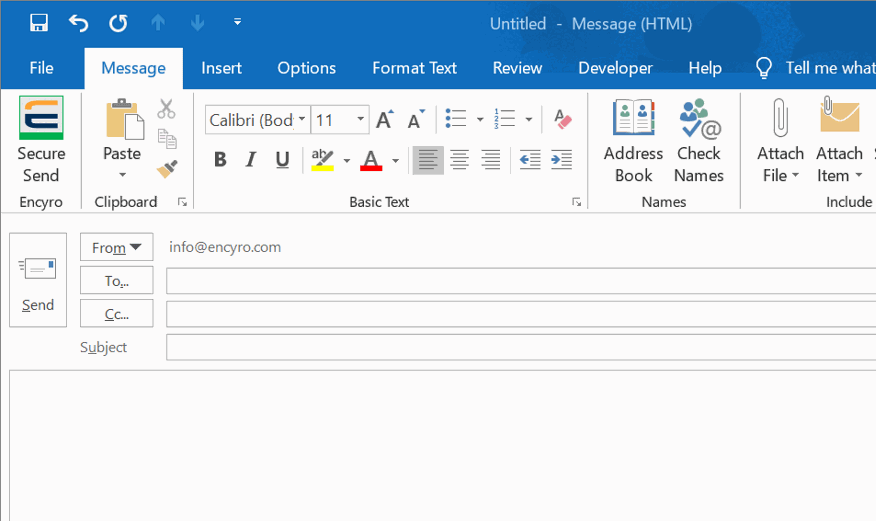Apply yellow text highlight color

coord(322,160)
